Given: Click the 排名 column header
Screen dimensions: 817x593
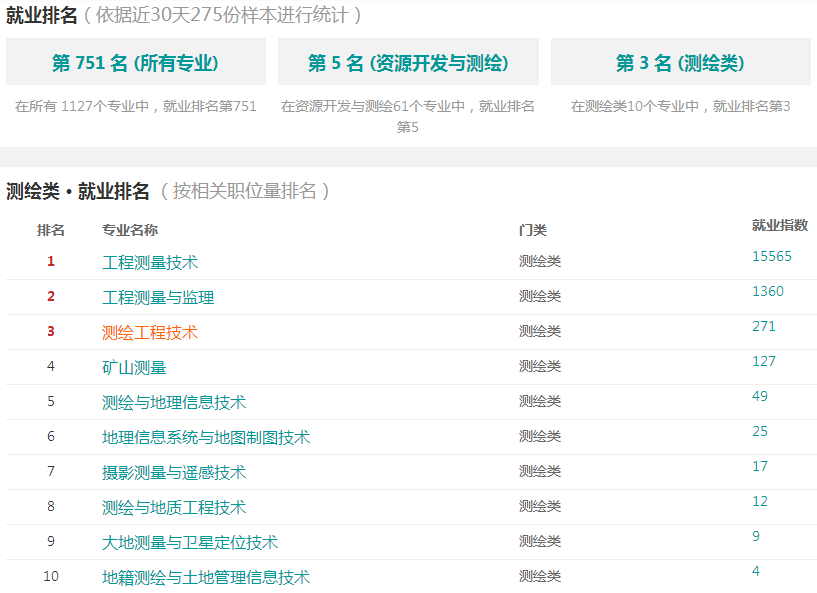Looking at the screenshot, I should (x=51, y=230).
